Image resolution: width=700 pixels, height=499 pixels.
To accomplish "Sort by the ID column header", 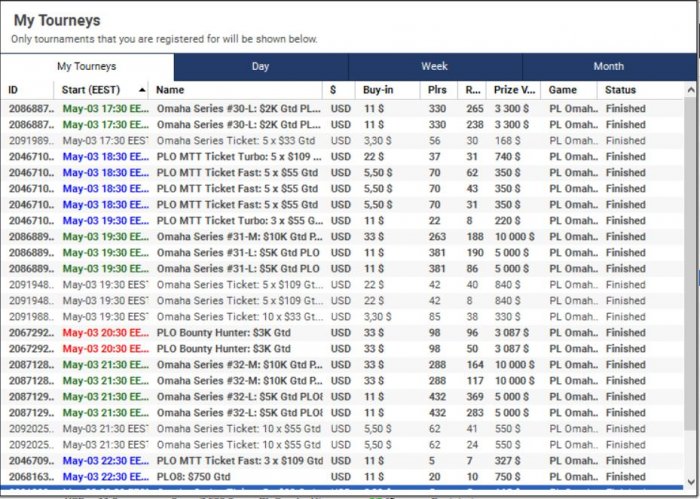I will coord(27,90).
